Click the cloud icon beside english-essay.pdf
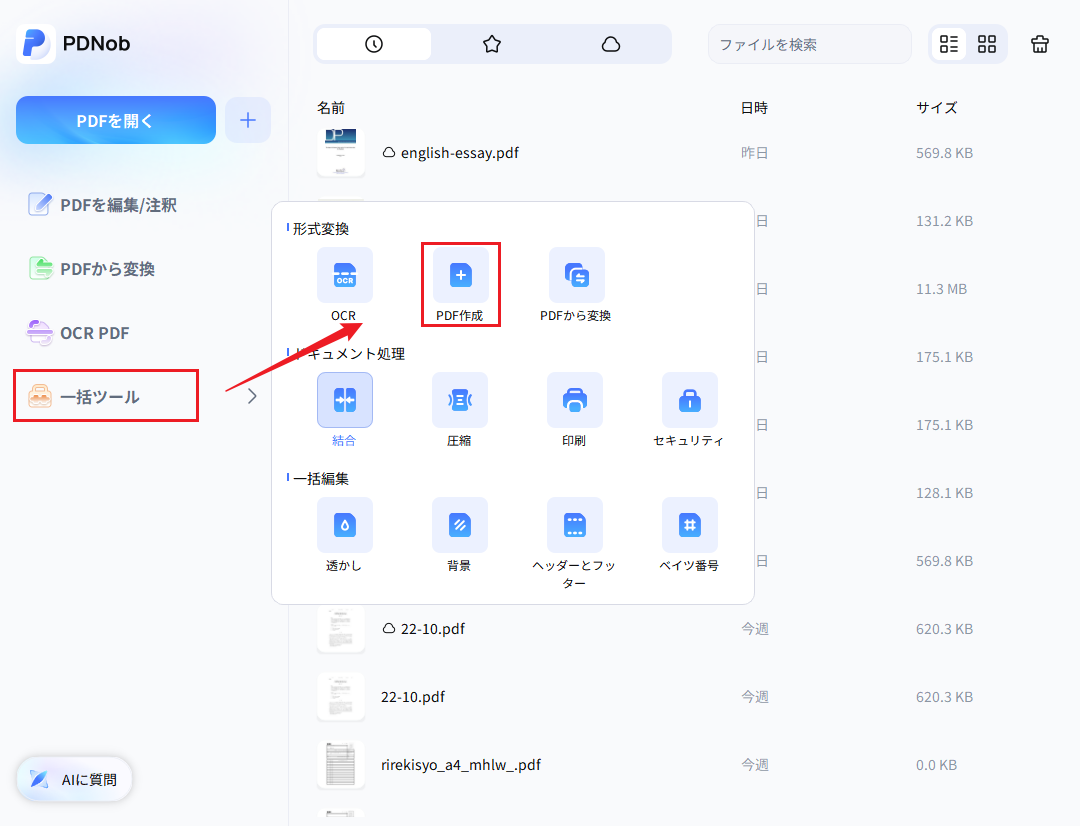Viewport: 1080px width, 826px height. tap(389, 152)
